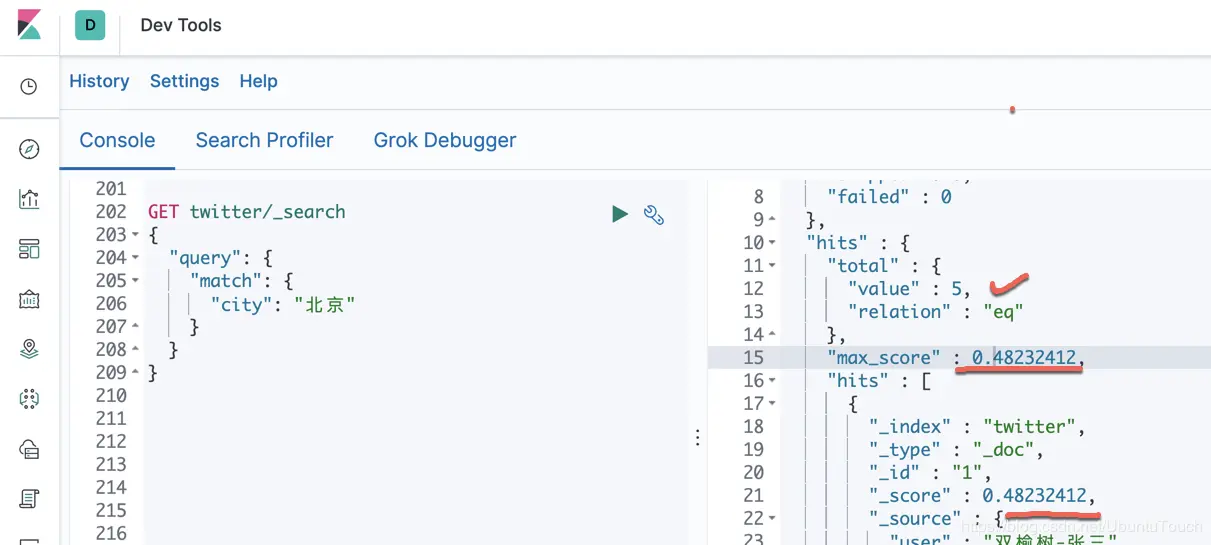The height and width of the screenshot is (545, 1211).
Task: Click "value" : 5 in response
Action: pos(910,289)
